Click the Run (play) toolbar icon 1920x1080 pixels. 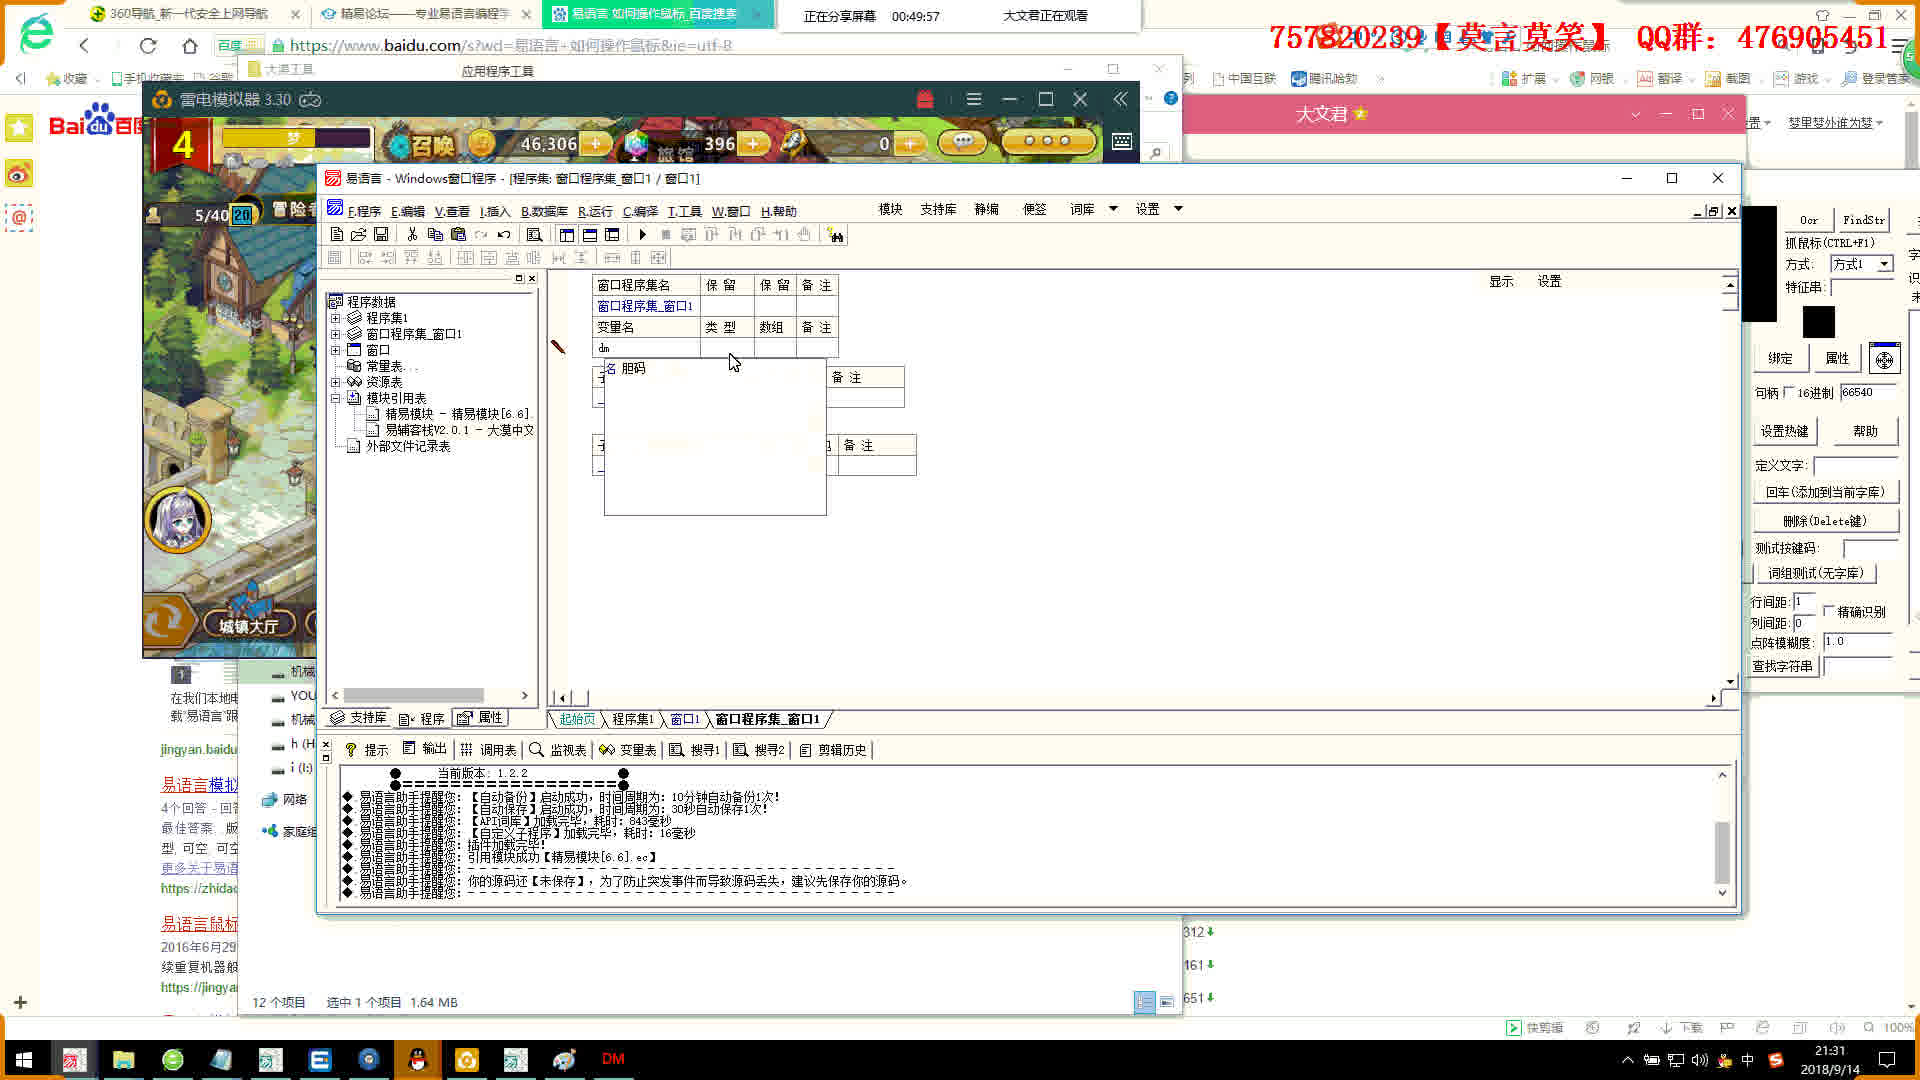coord(642,235)
